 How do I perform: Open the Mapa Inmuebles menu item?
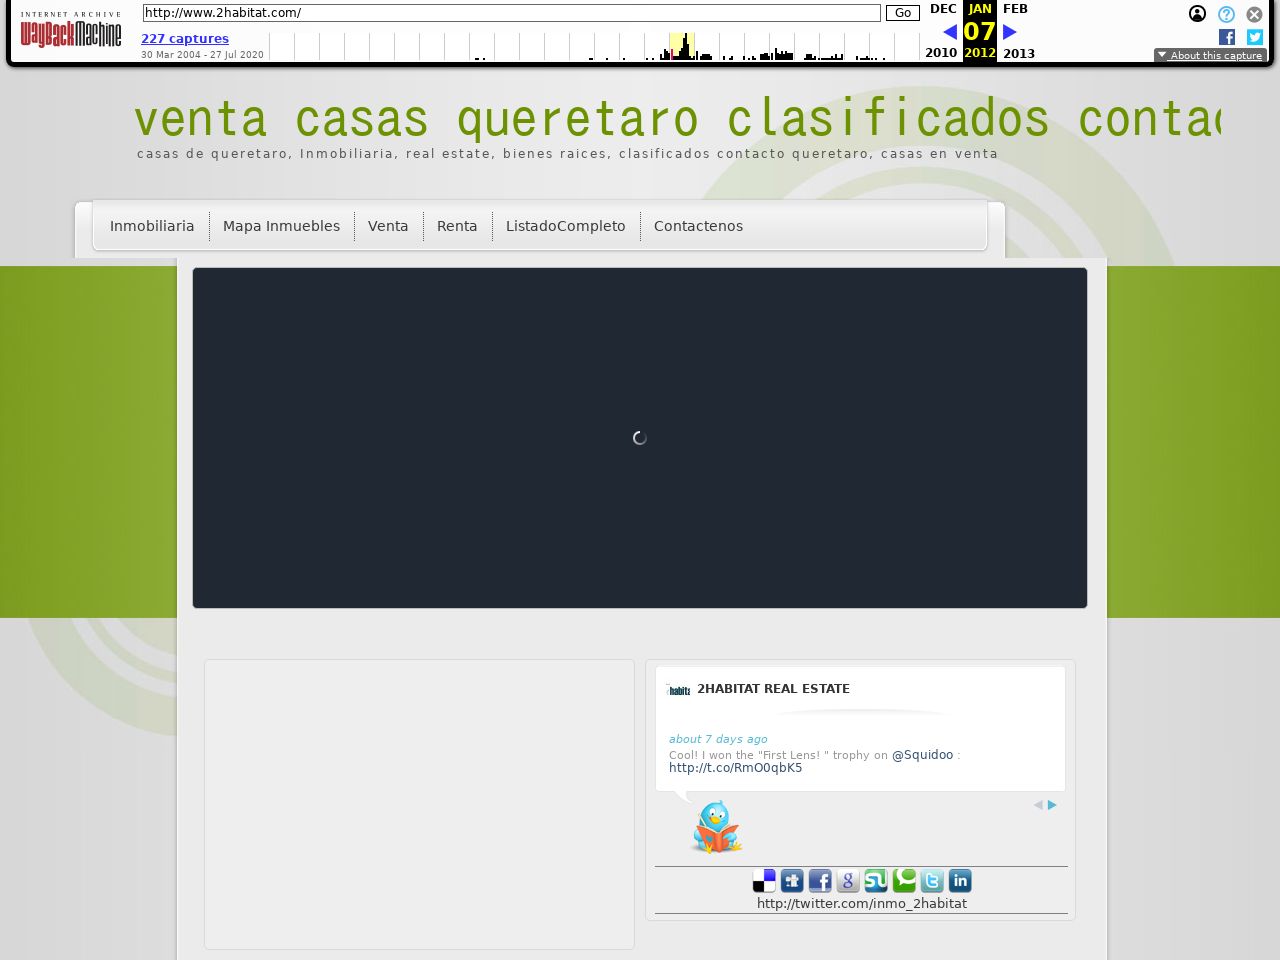coord(281,226)
